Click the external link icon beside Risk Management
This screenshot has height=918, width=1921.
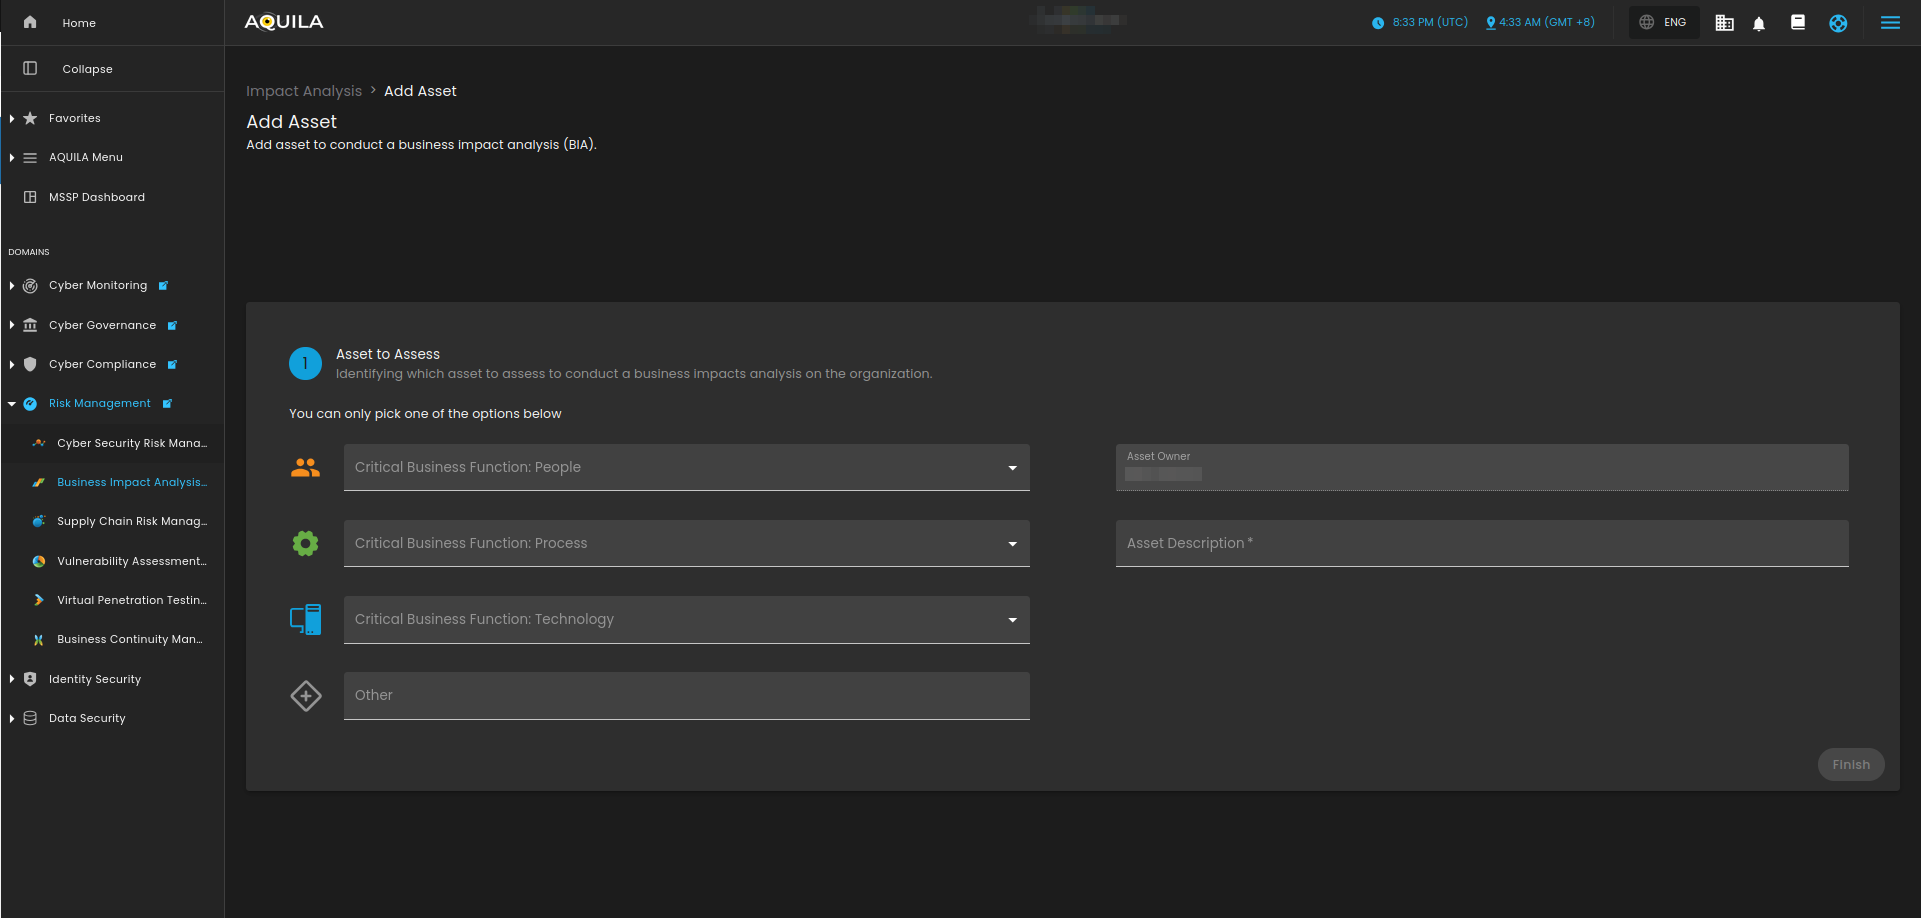click(x=167, y=404)
